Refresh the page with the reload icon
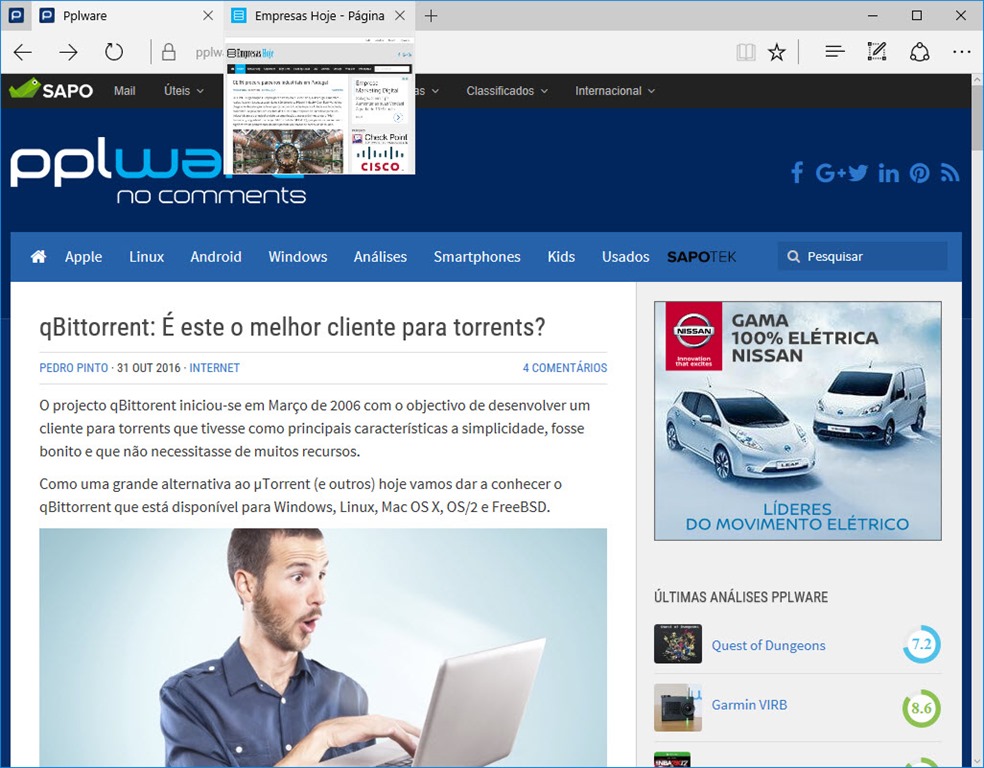 tap(114, 52)
